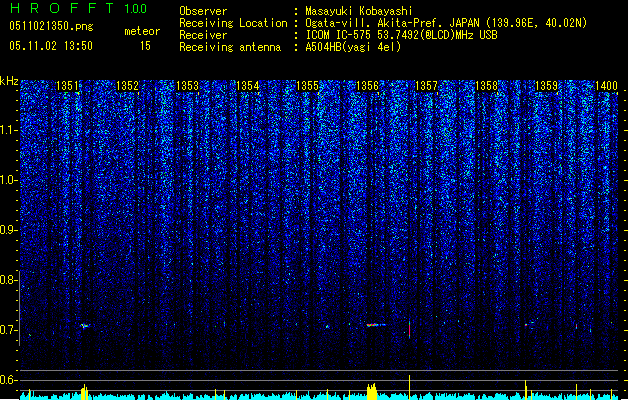Click the 1400 time marker
This screenshot has height=400, width=629.
(x=606, y=86)
